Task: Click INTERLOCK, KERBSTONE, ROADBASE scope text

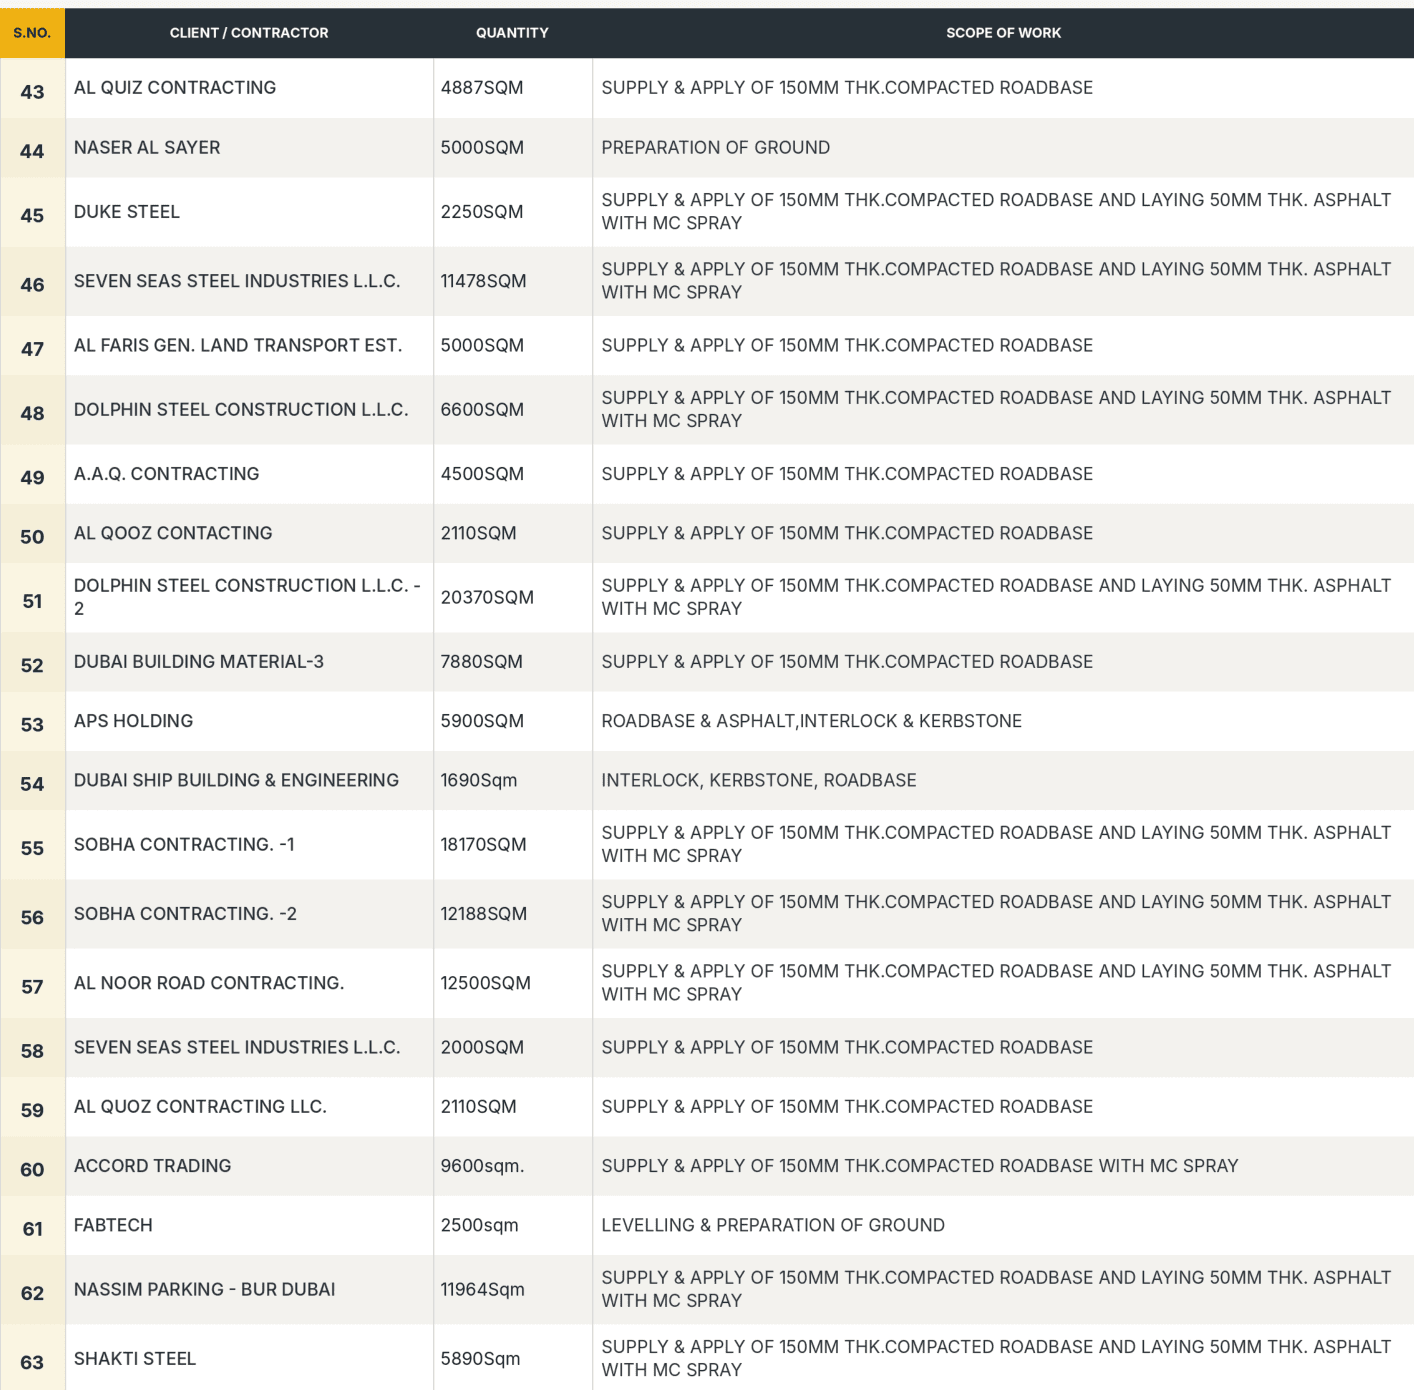Action: click(x=758, y=780)
